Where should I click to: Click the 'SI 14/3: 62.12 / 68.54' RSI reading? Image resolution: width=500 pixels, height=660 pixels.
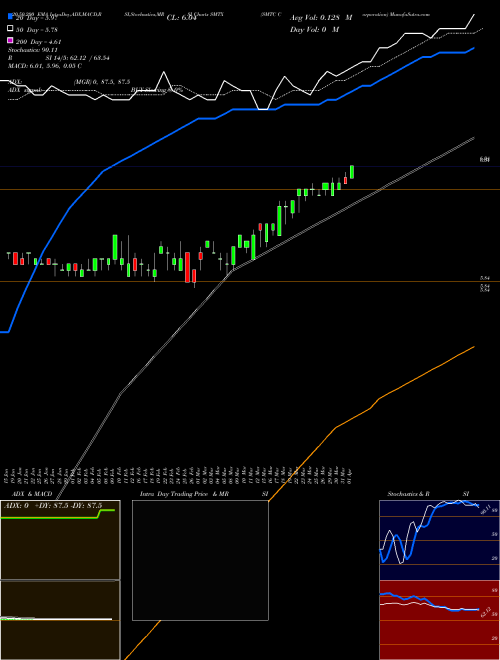pyautogui.click(x=78, y=58)
